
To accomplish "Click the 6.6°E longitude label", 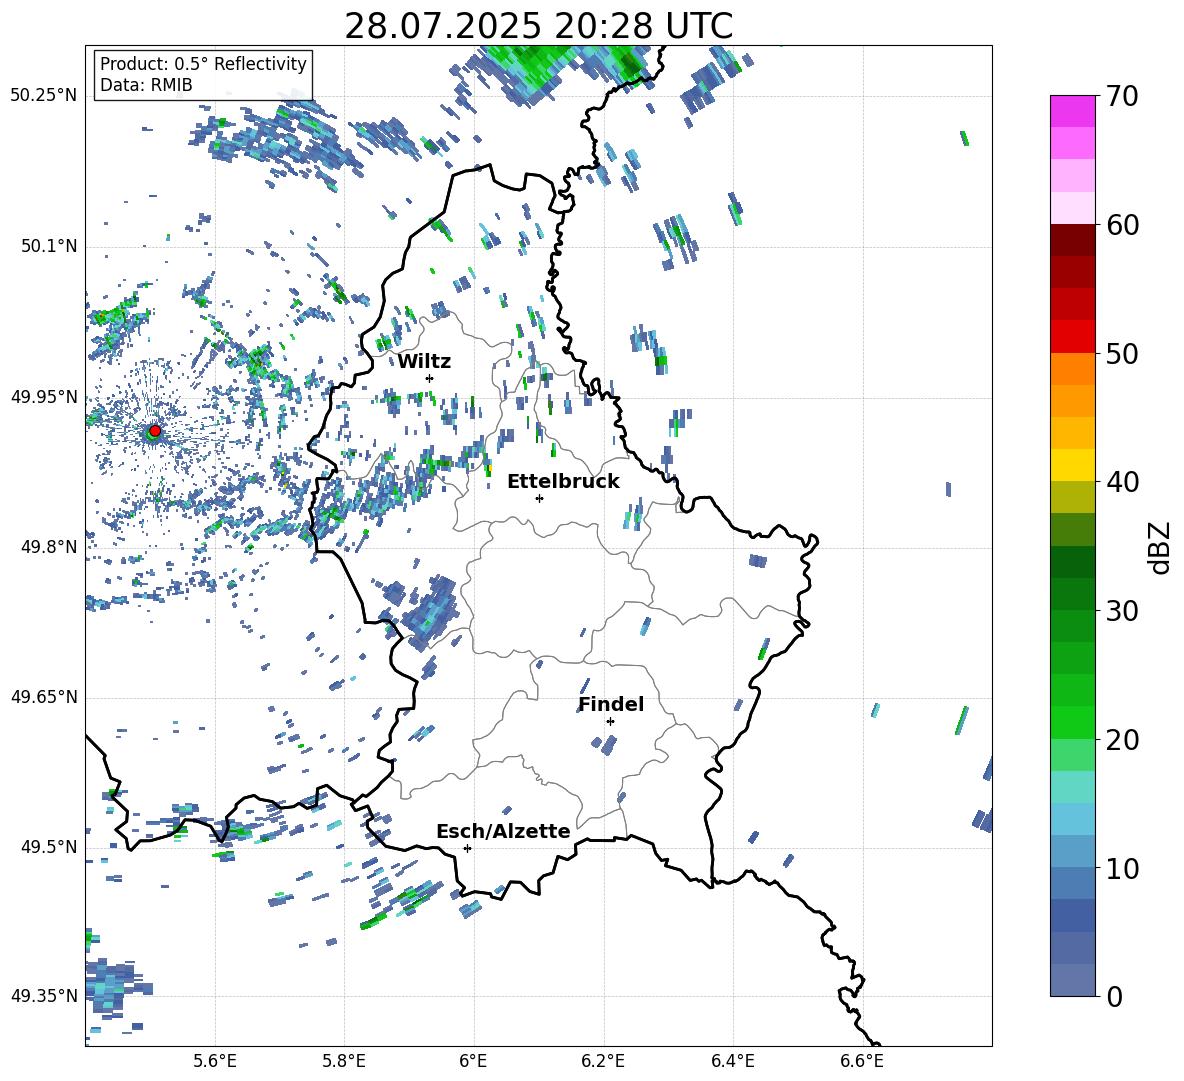I will pyautogui.click(x=862, y=1061).
